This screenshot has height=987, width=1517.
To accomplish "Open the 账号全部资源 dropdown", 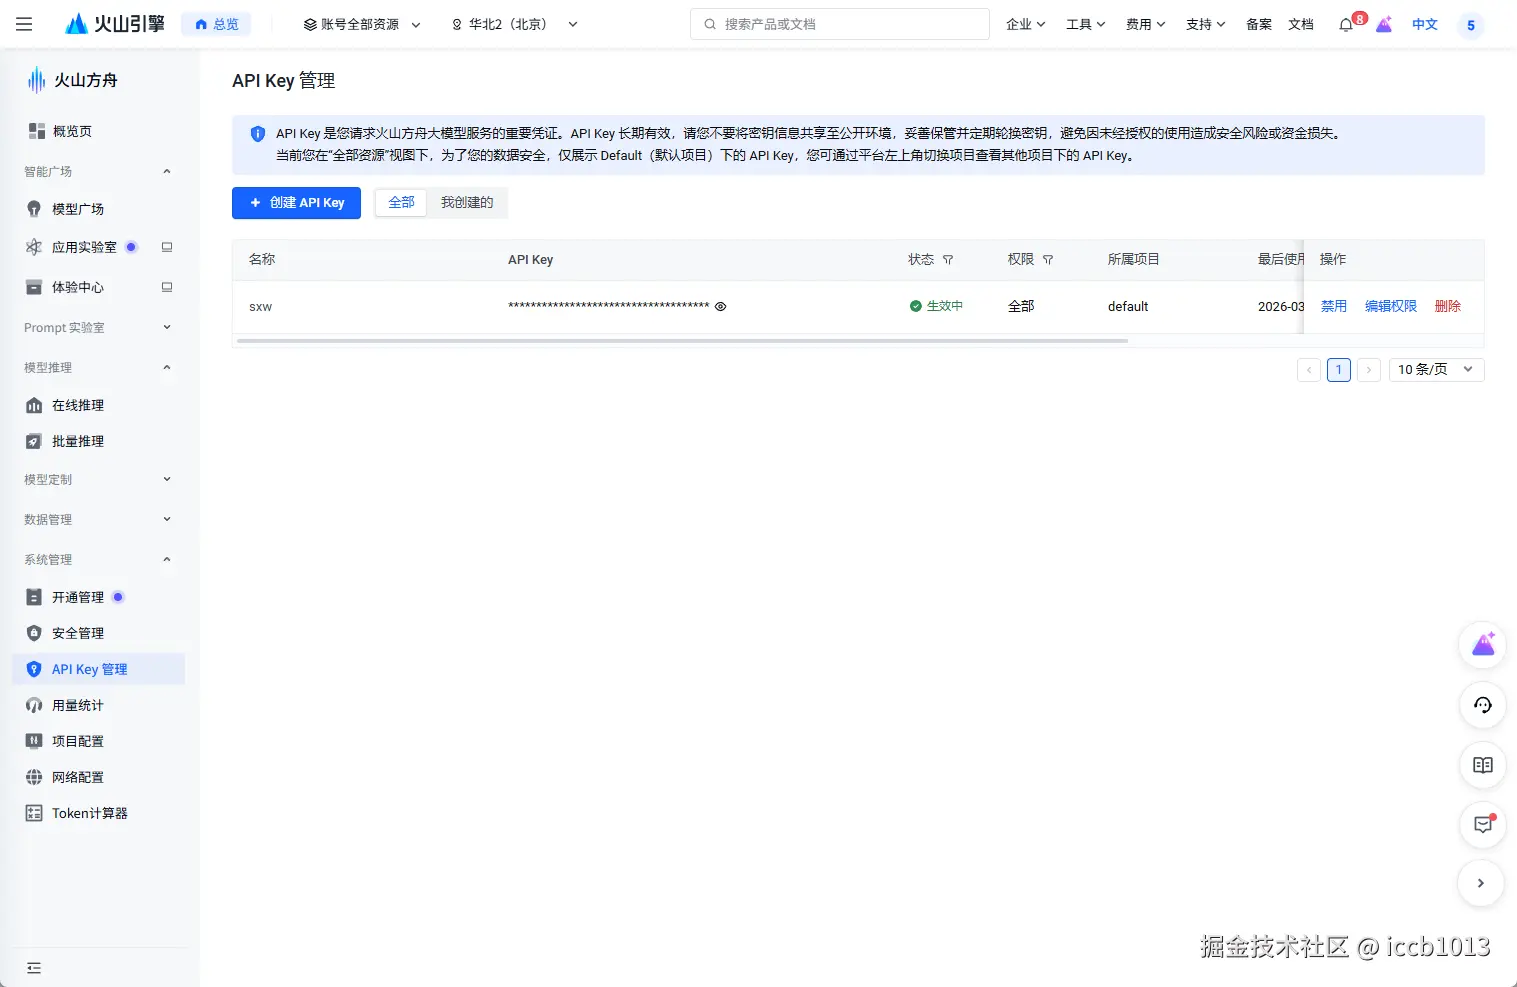I will [x=362, y=24].
